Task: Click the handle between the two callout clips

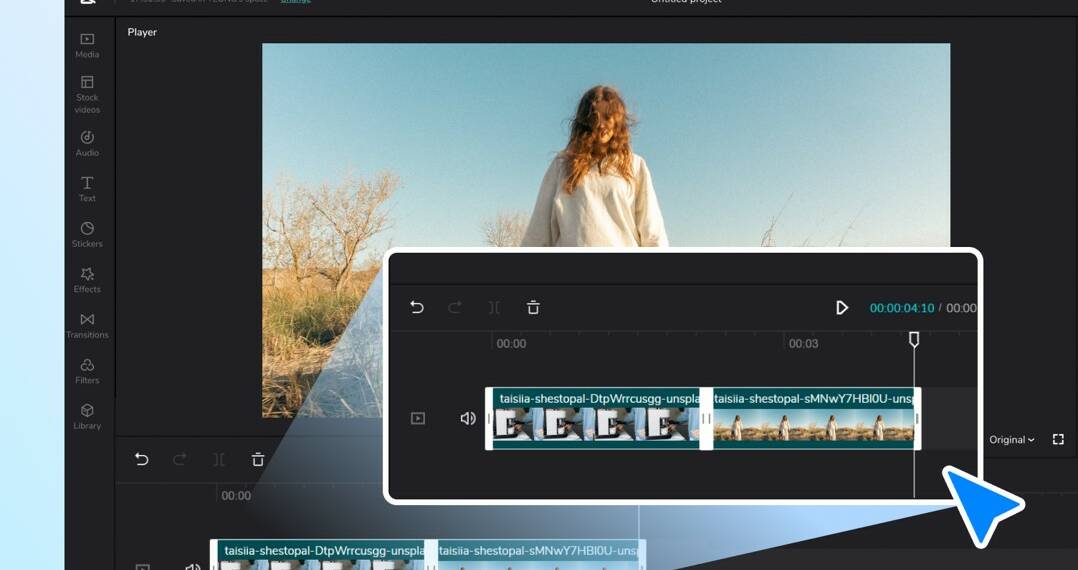Action: pyautogui.click(x=706, y=419)
